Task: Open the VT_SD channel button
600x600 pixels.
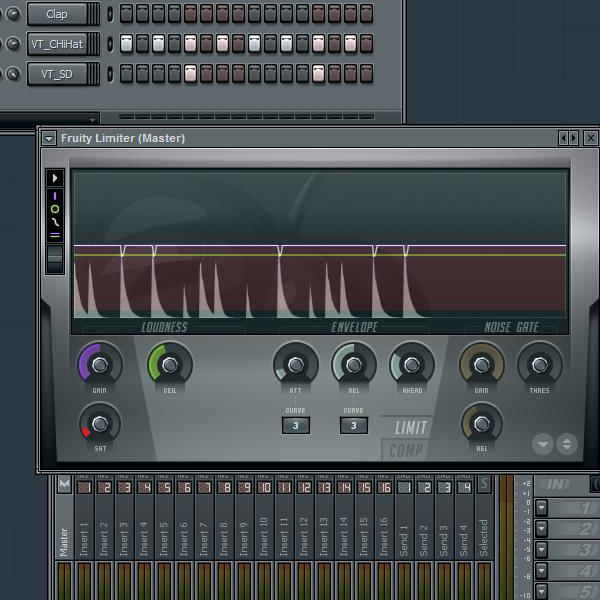Action: [57, 74]
